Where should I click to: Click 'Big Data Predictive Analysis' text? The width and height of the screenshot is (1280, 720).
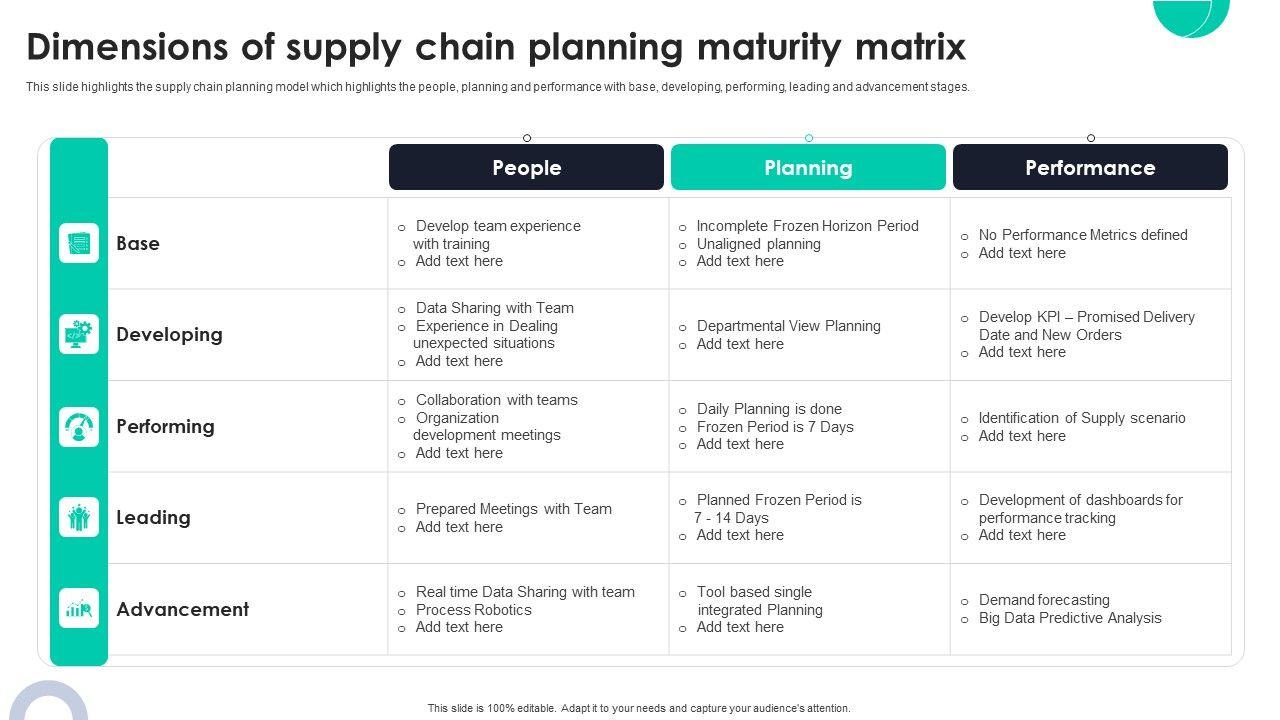(1070, 618)
